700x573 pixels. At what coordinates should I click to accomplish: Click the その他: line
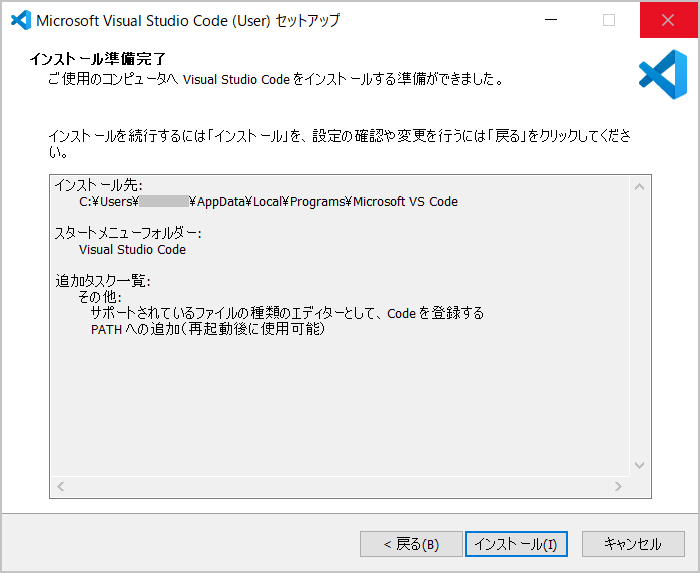[100, 297]
